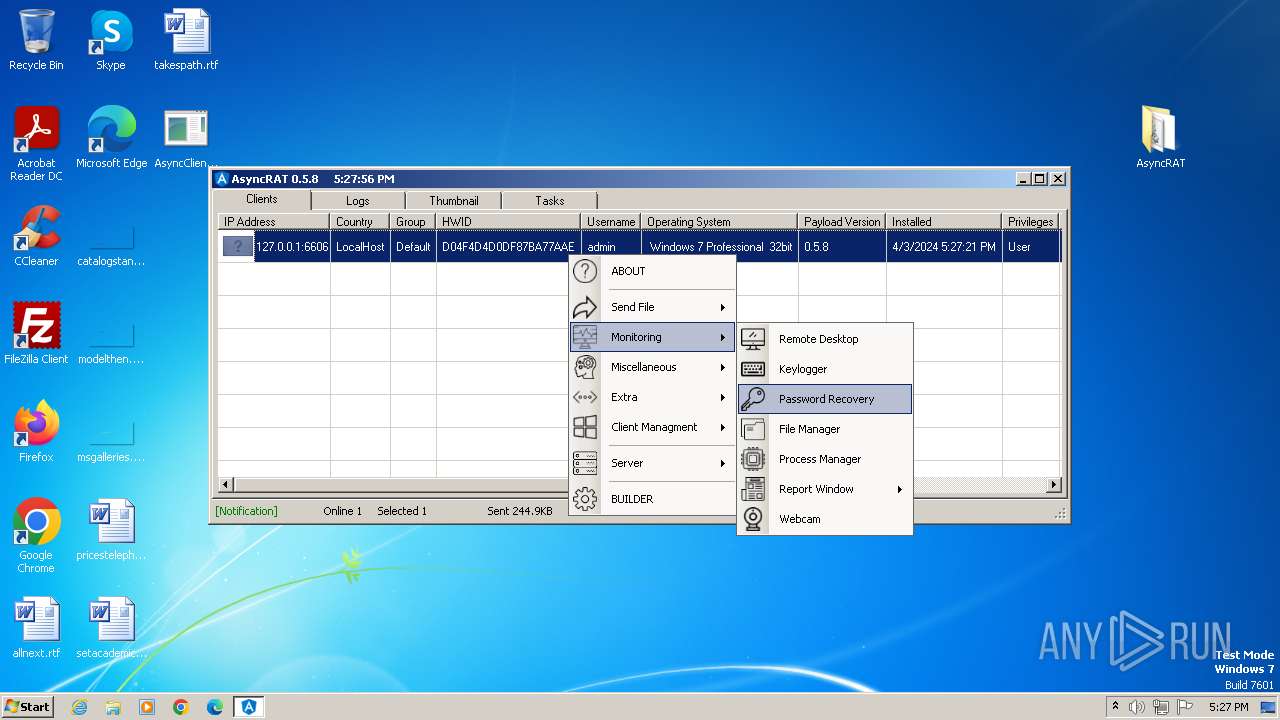Click the Keylogger keyboard icon
Image resolution: width=1280 pixels, height=720 pixels.
click(753, 369)
